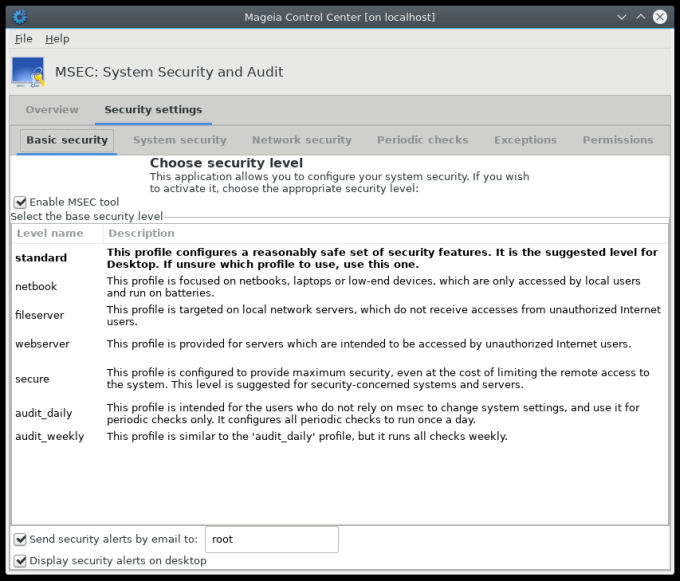
Task: Minimize the window using the titlebar arrow
Action: pyautogui.click(x=622, y=17)
